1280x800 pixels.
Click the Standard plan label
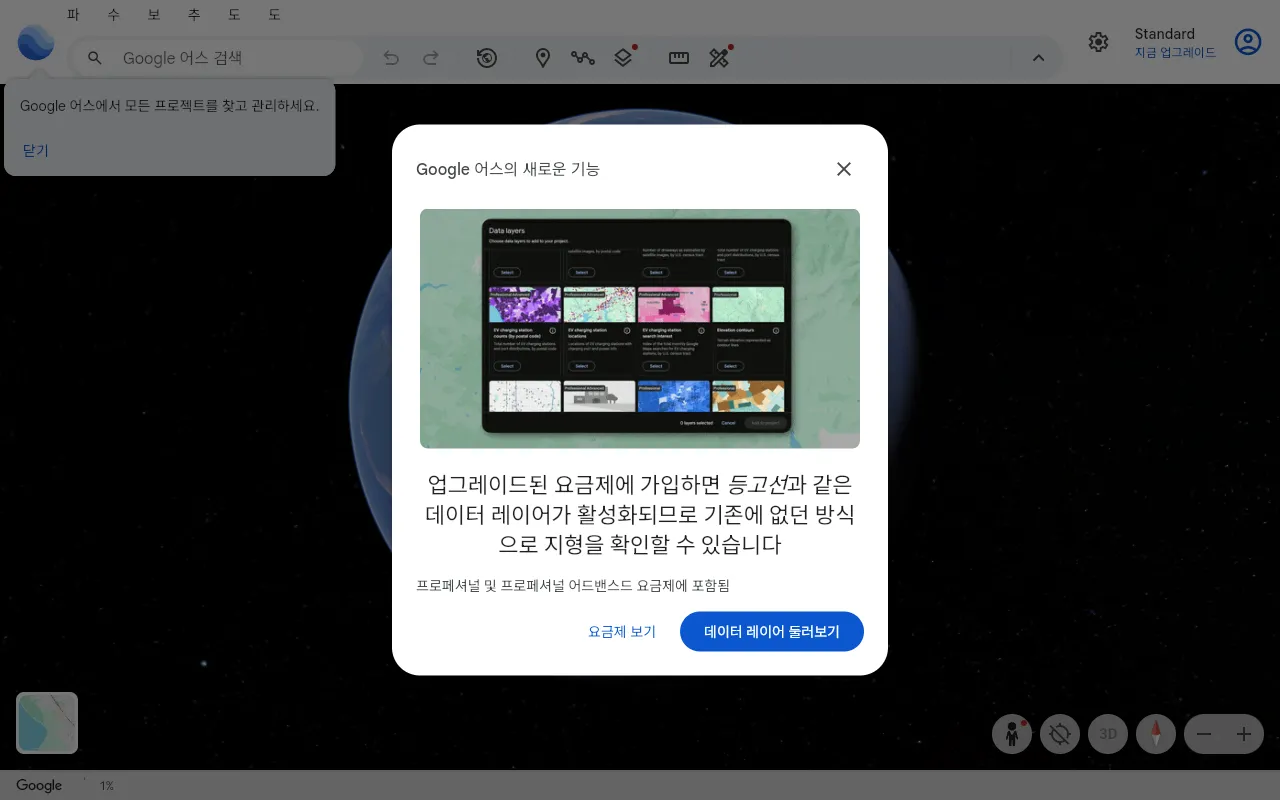(x=1164, y=34)
